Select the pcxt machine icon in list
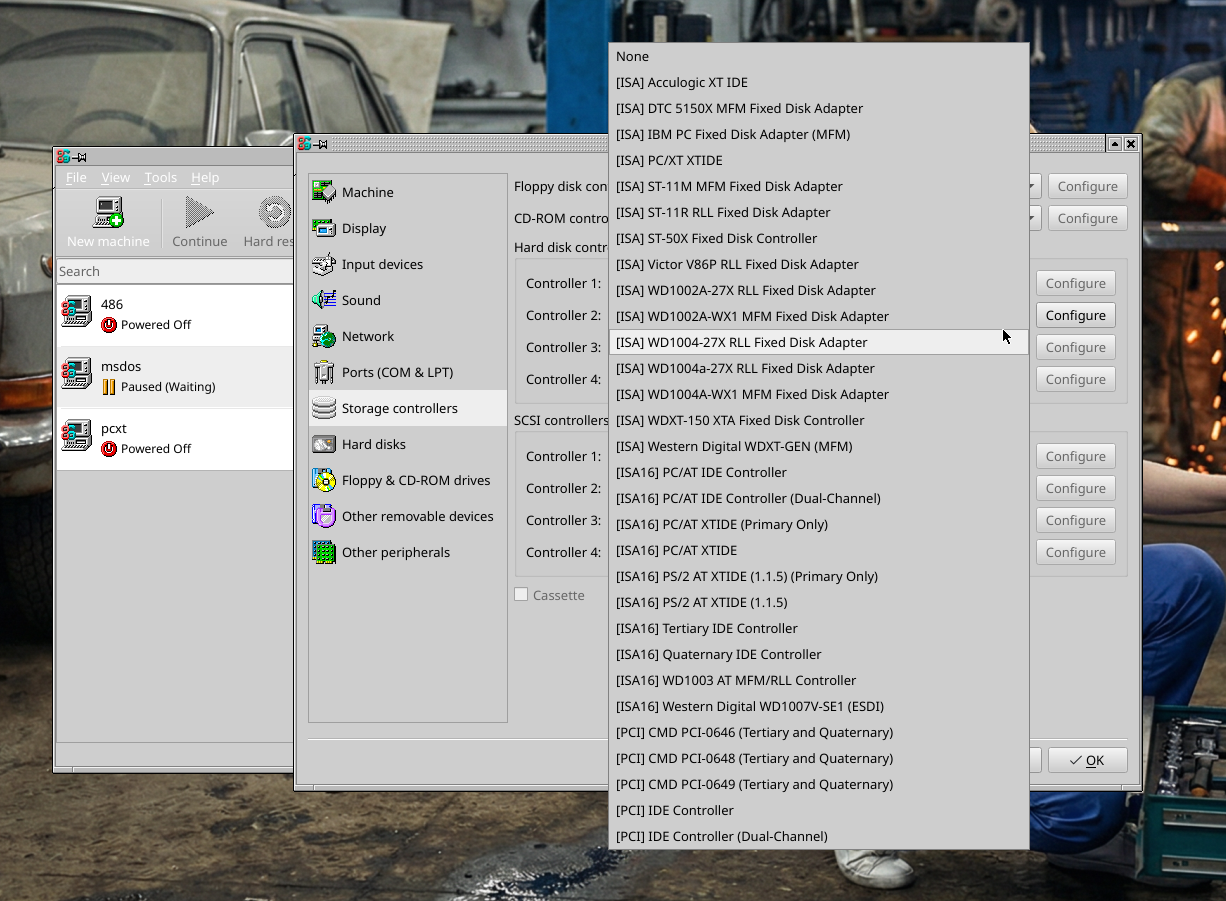Screen dimensions: 1226x901 [x=76, y=436]
